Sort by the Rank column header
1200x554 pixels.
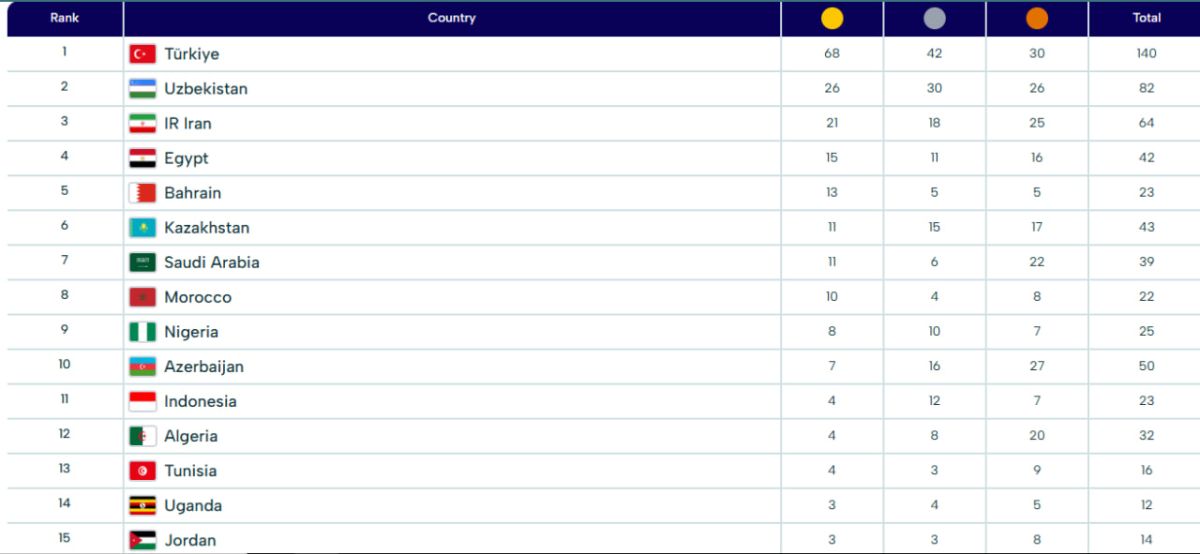click(x=64, y=18)
